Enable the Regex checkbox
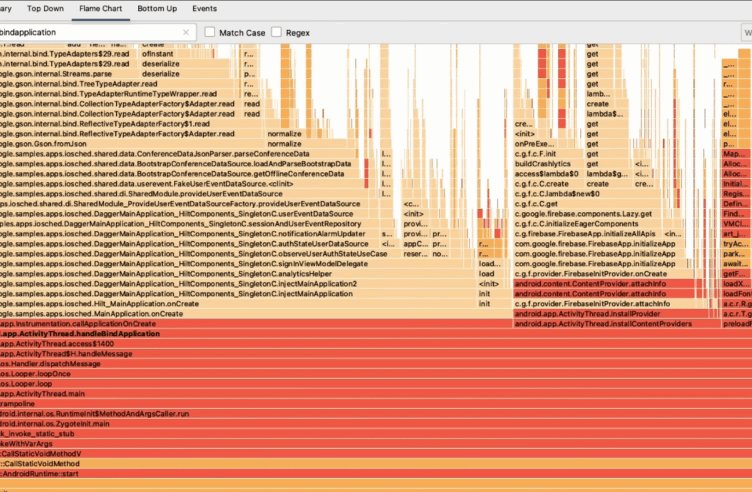Image resolution: width=752 pixels, height=492 pixels. coord(276,32)
